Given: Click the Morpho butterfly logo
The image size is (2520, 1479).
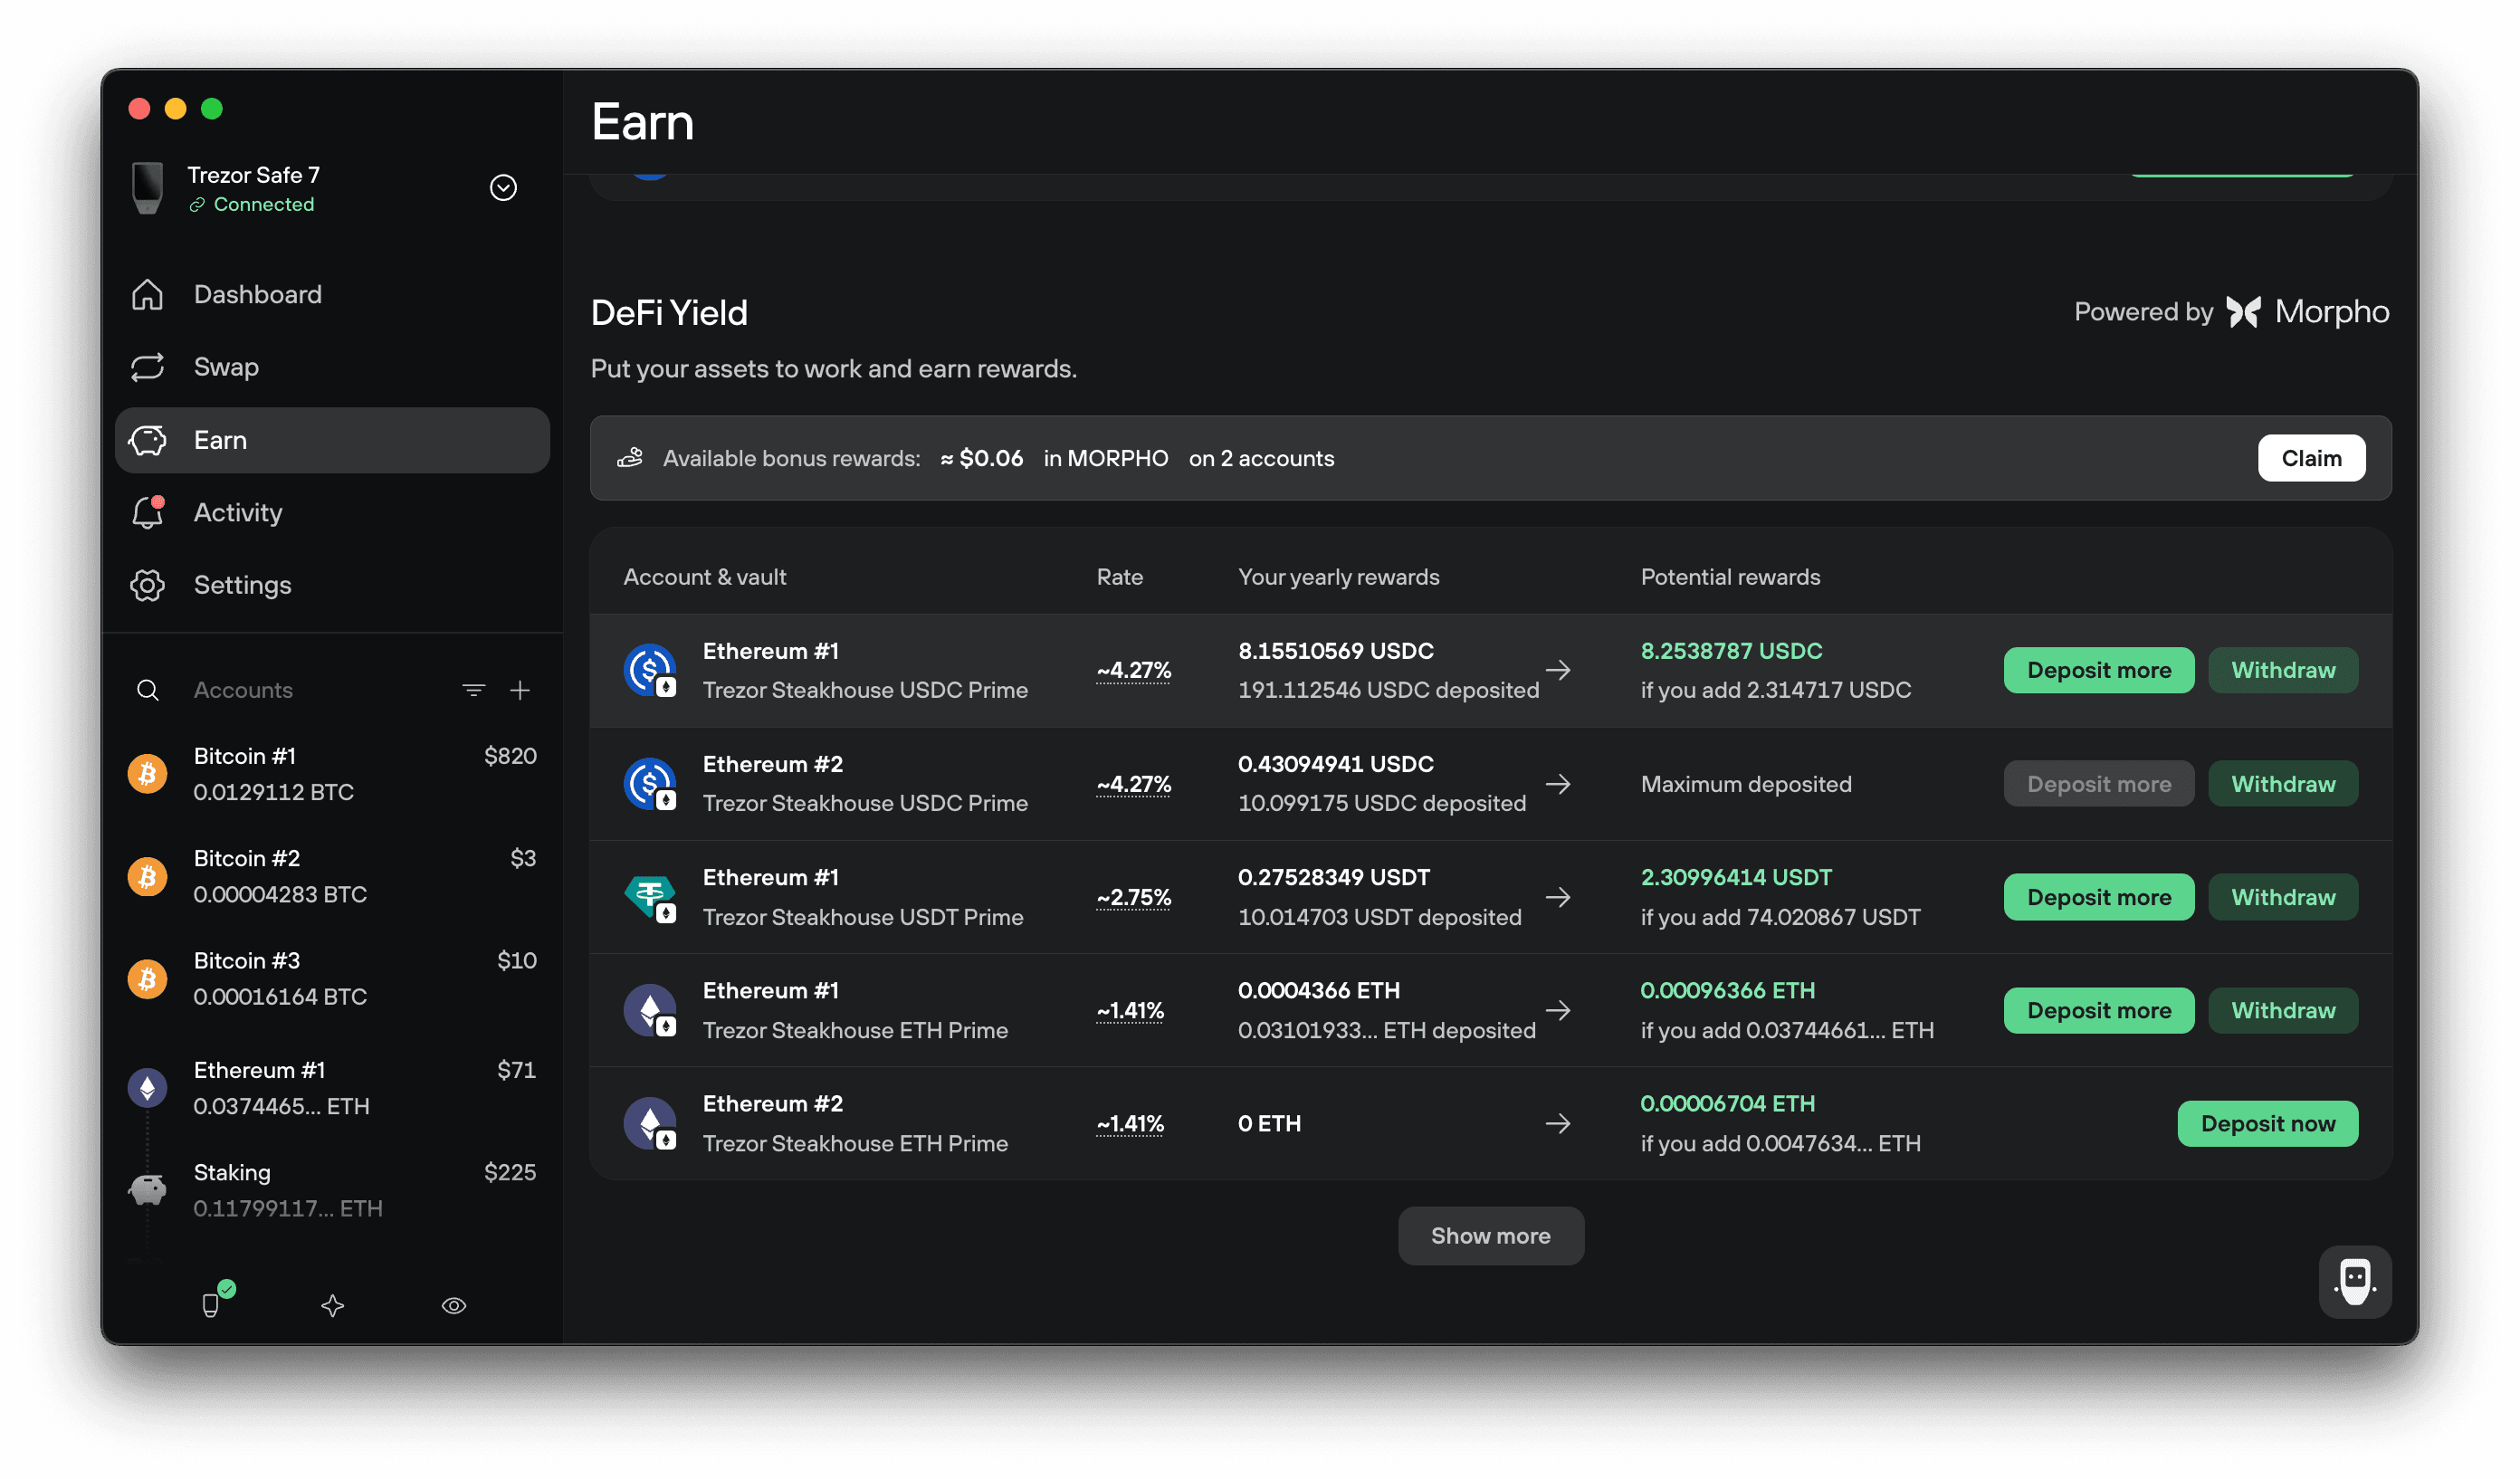Looking at the screenshot, I should 2243,312.
